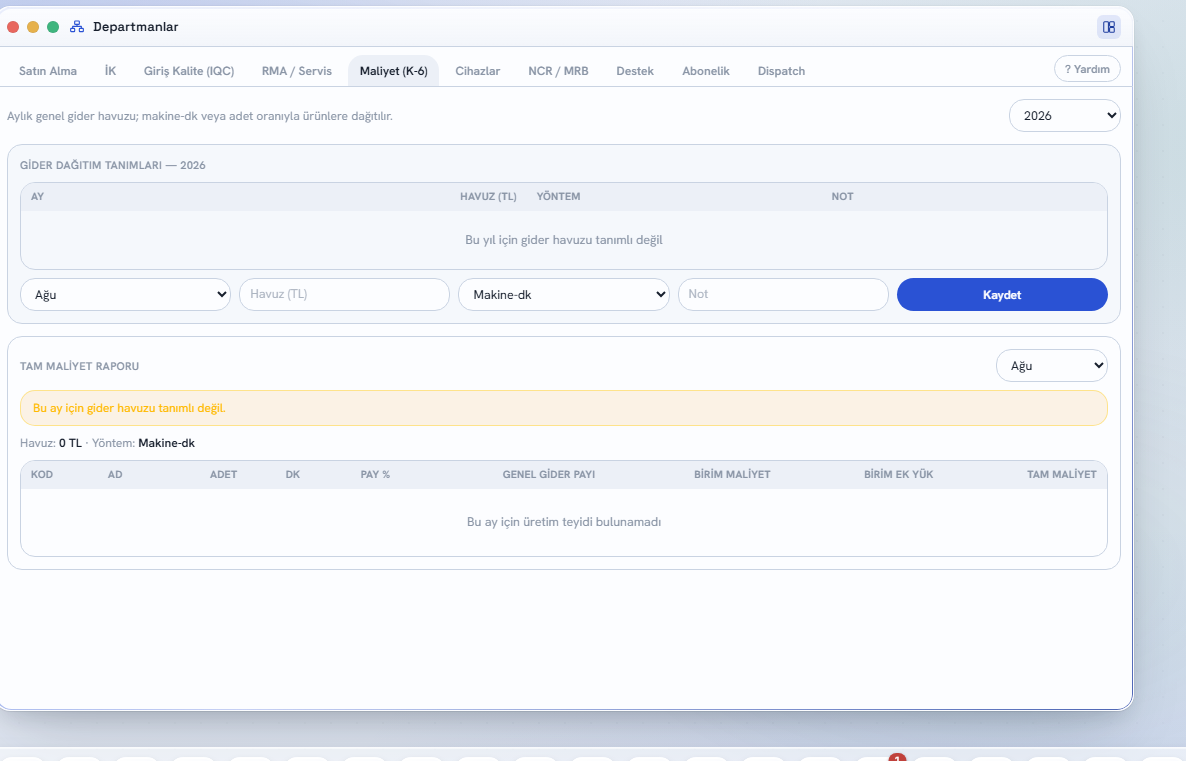The width and height of the screenshot is (1186, 761).
Task: Go to the Dispatch tab
Action: click(781, 71)
